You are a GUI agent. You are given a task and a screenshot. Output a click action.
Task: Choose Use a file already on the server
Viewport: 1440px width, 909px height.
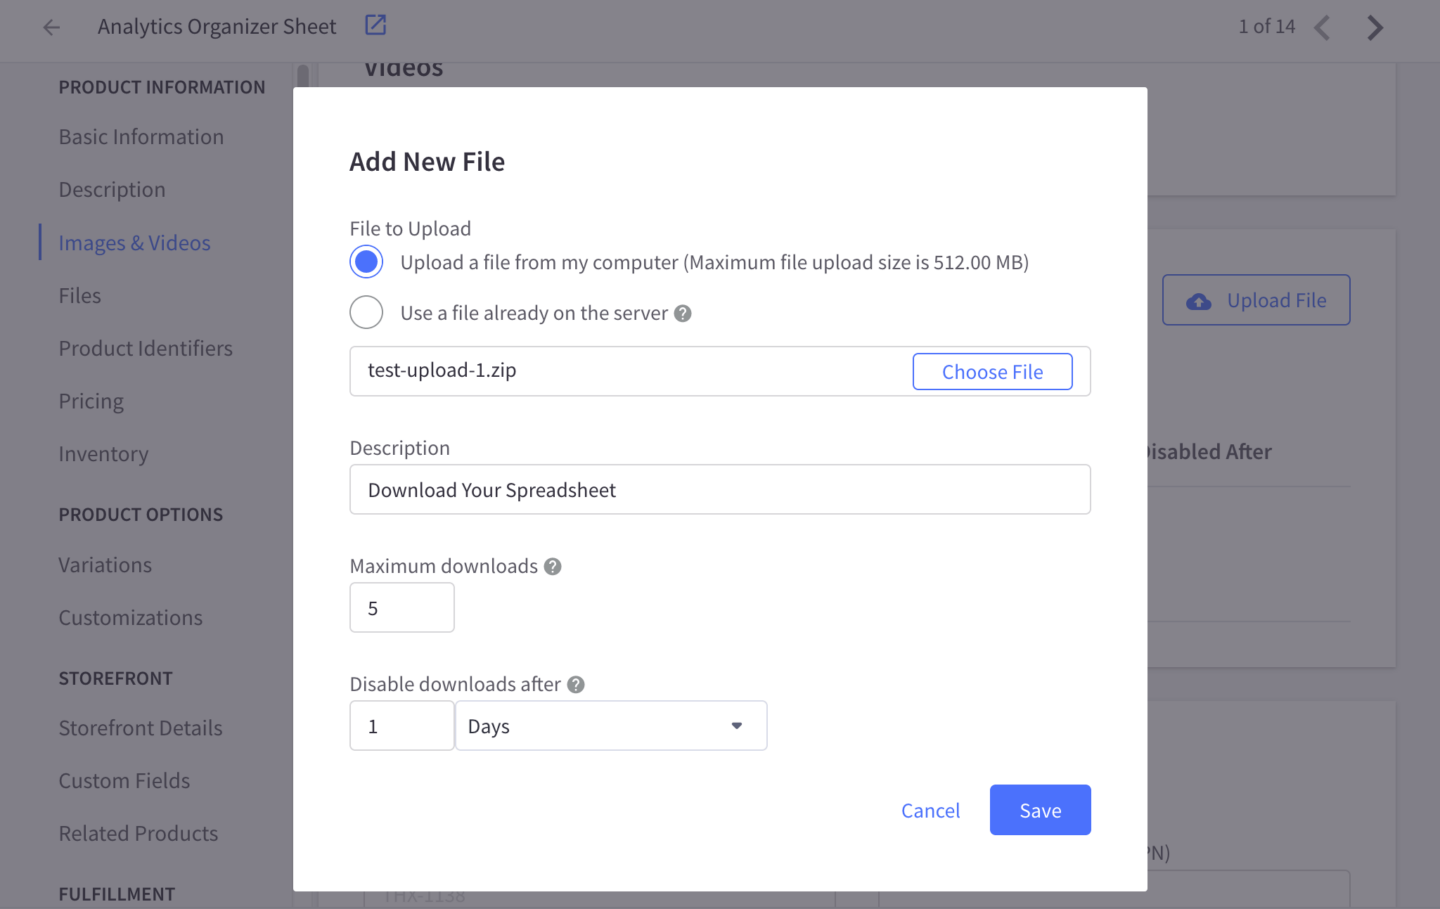[366, 312]
